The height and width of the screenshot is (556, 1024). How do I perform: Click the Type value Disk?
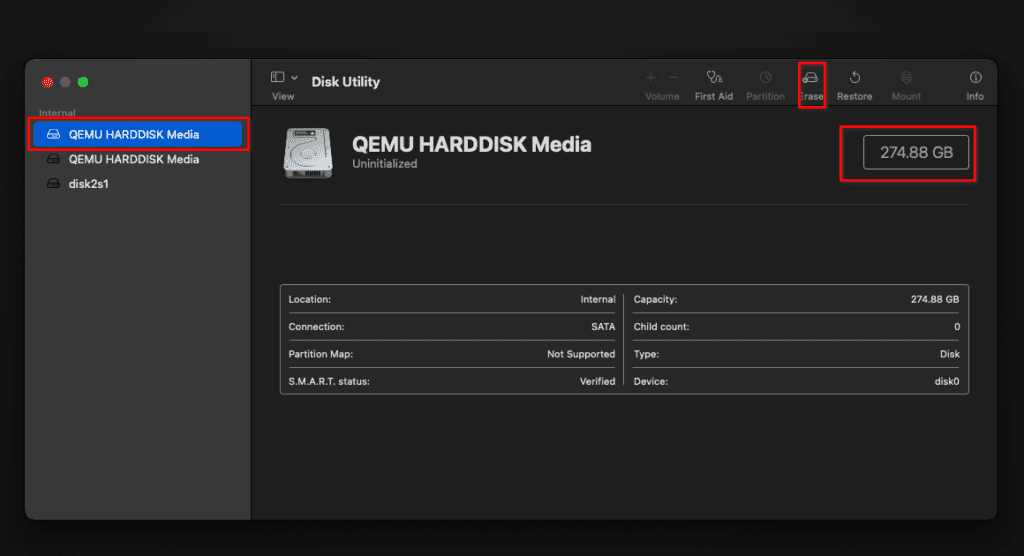[x=950, y=354]
